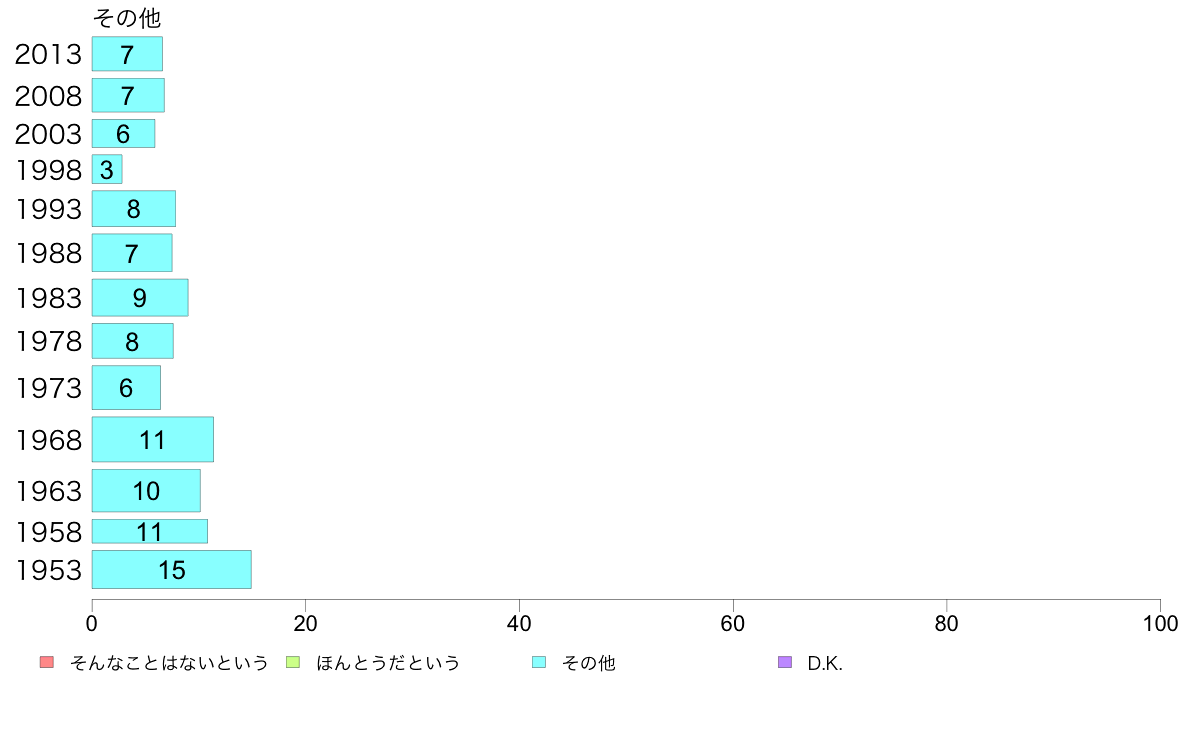Click the 2003 year axis label

coord(48,134)
